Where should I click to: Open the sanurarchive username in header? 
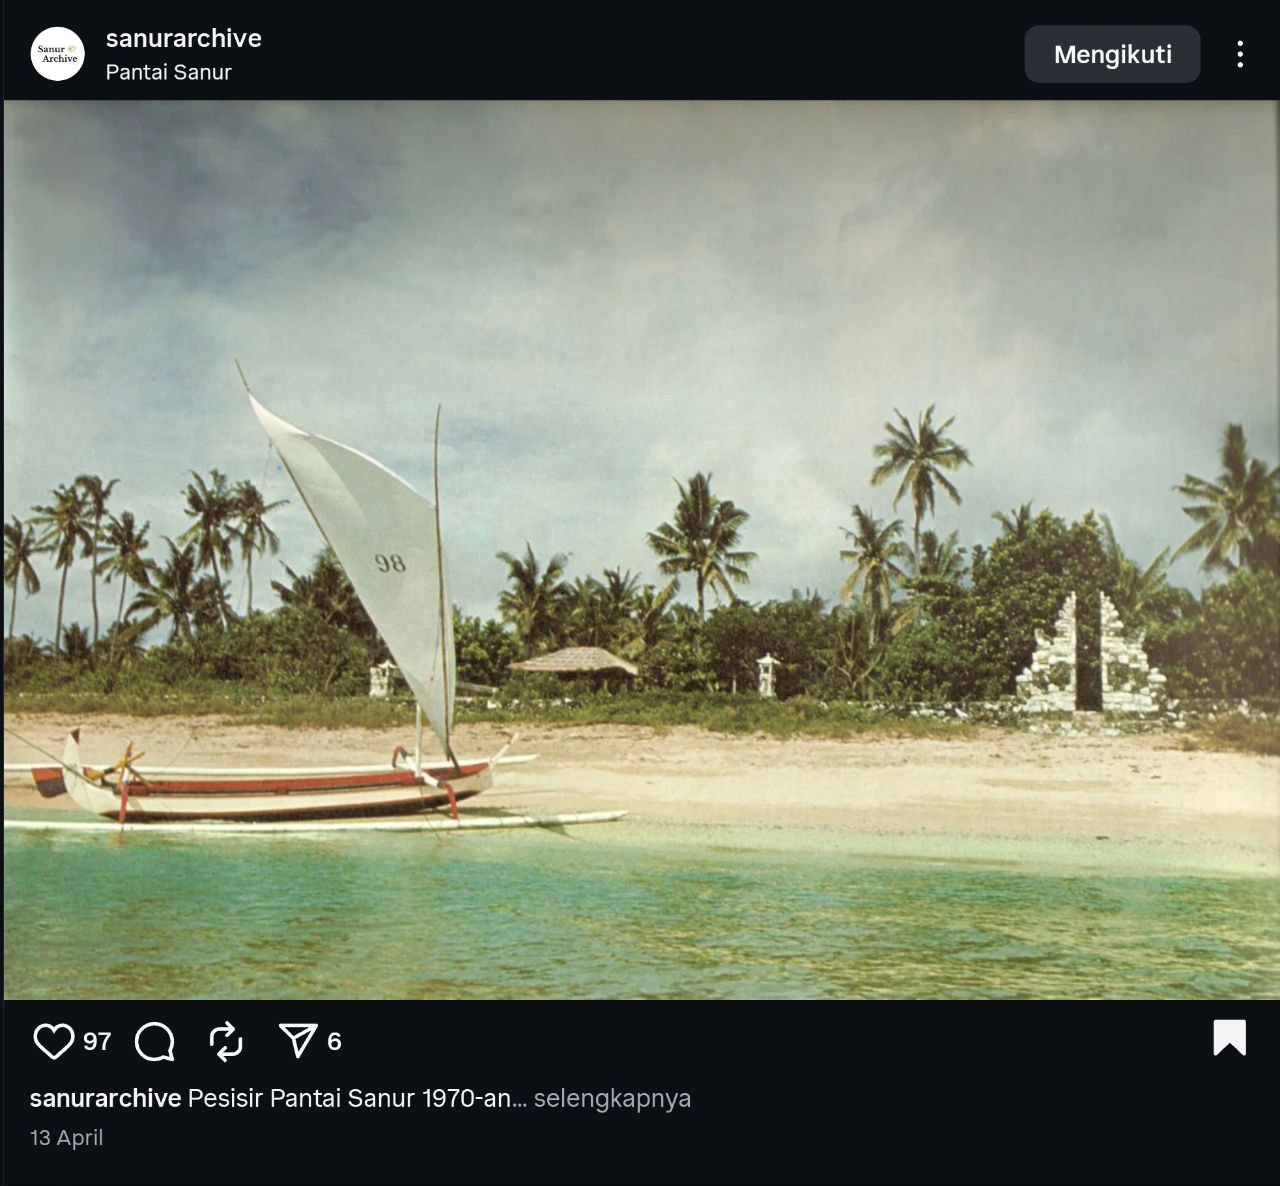[x=184, y=38]
